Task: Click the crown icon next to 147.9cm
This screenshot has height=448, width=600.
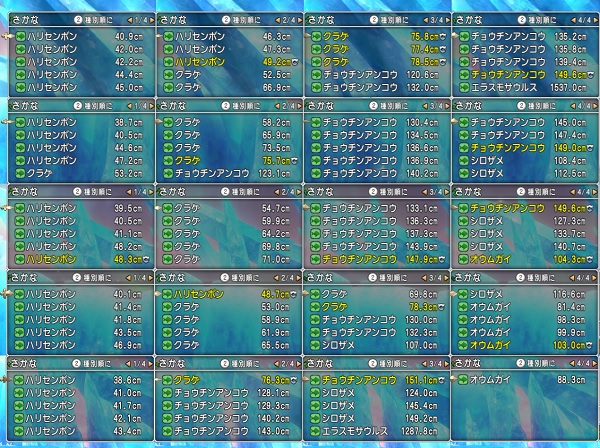Action: tap(442, 260)
